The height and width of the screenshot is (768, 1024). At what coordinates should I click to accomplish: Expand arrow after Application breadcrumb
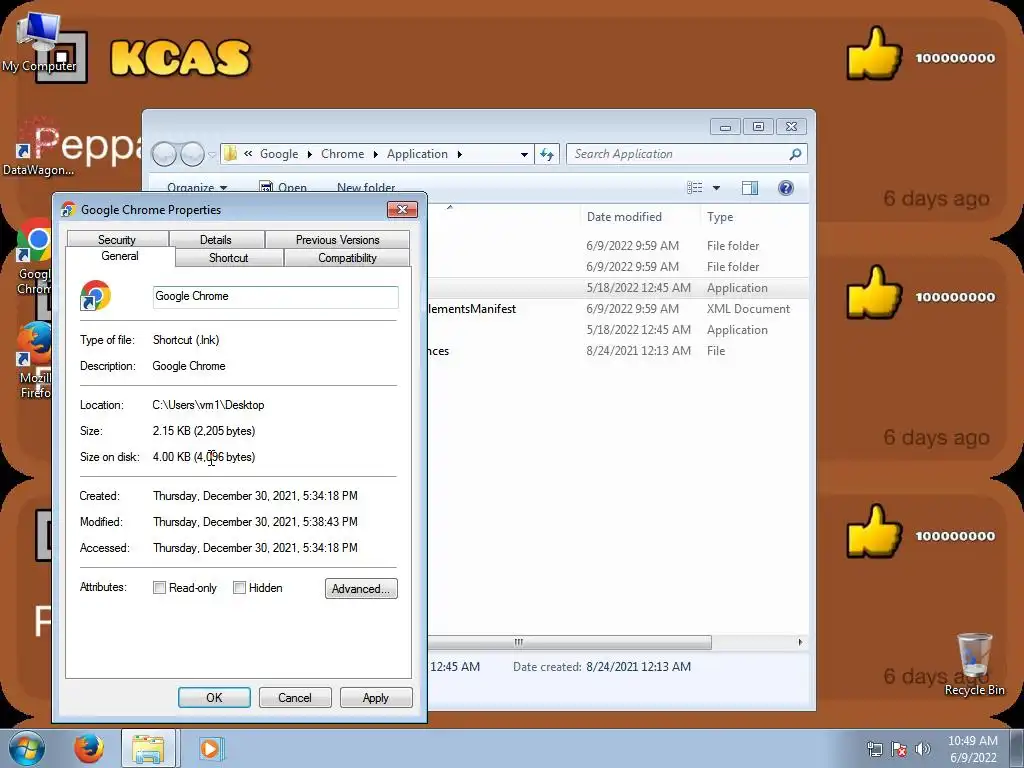460,155
